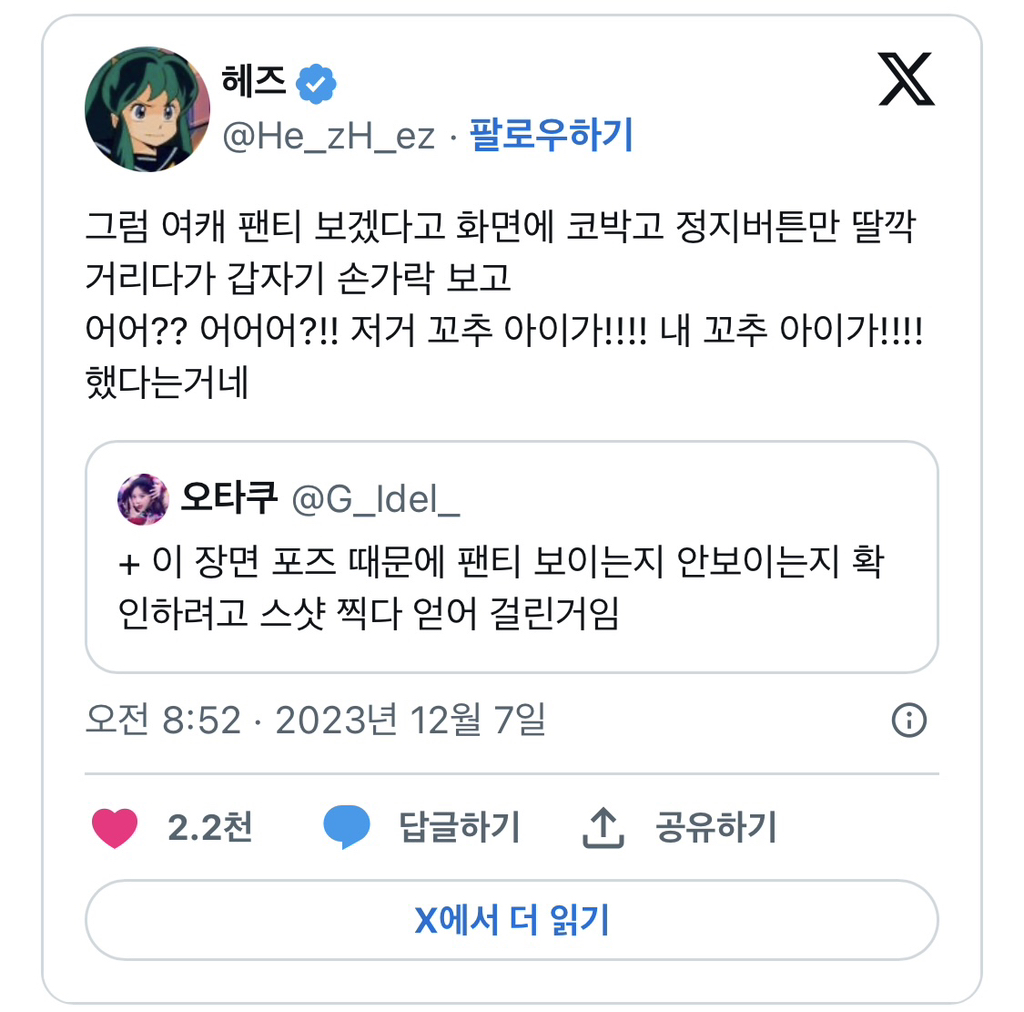Click the 오전 8:52 · 2023년 12월 7일 timestamp
The height and width of the screenshot is (1012, 1024).
click(315, 720)
